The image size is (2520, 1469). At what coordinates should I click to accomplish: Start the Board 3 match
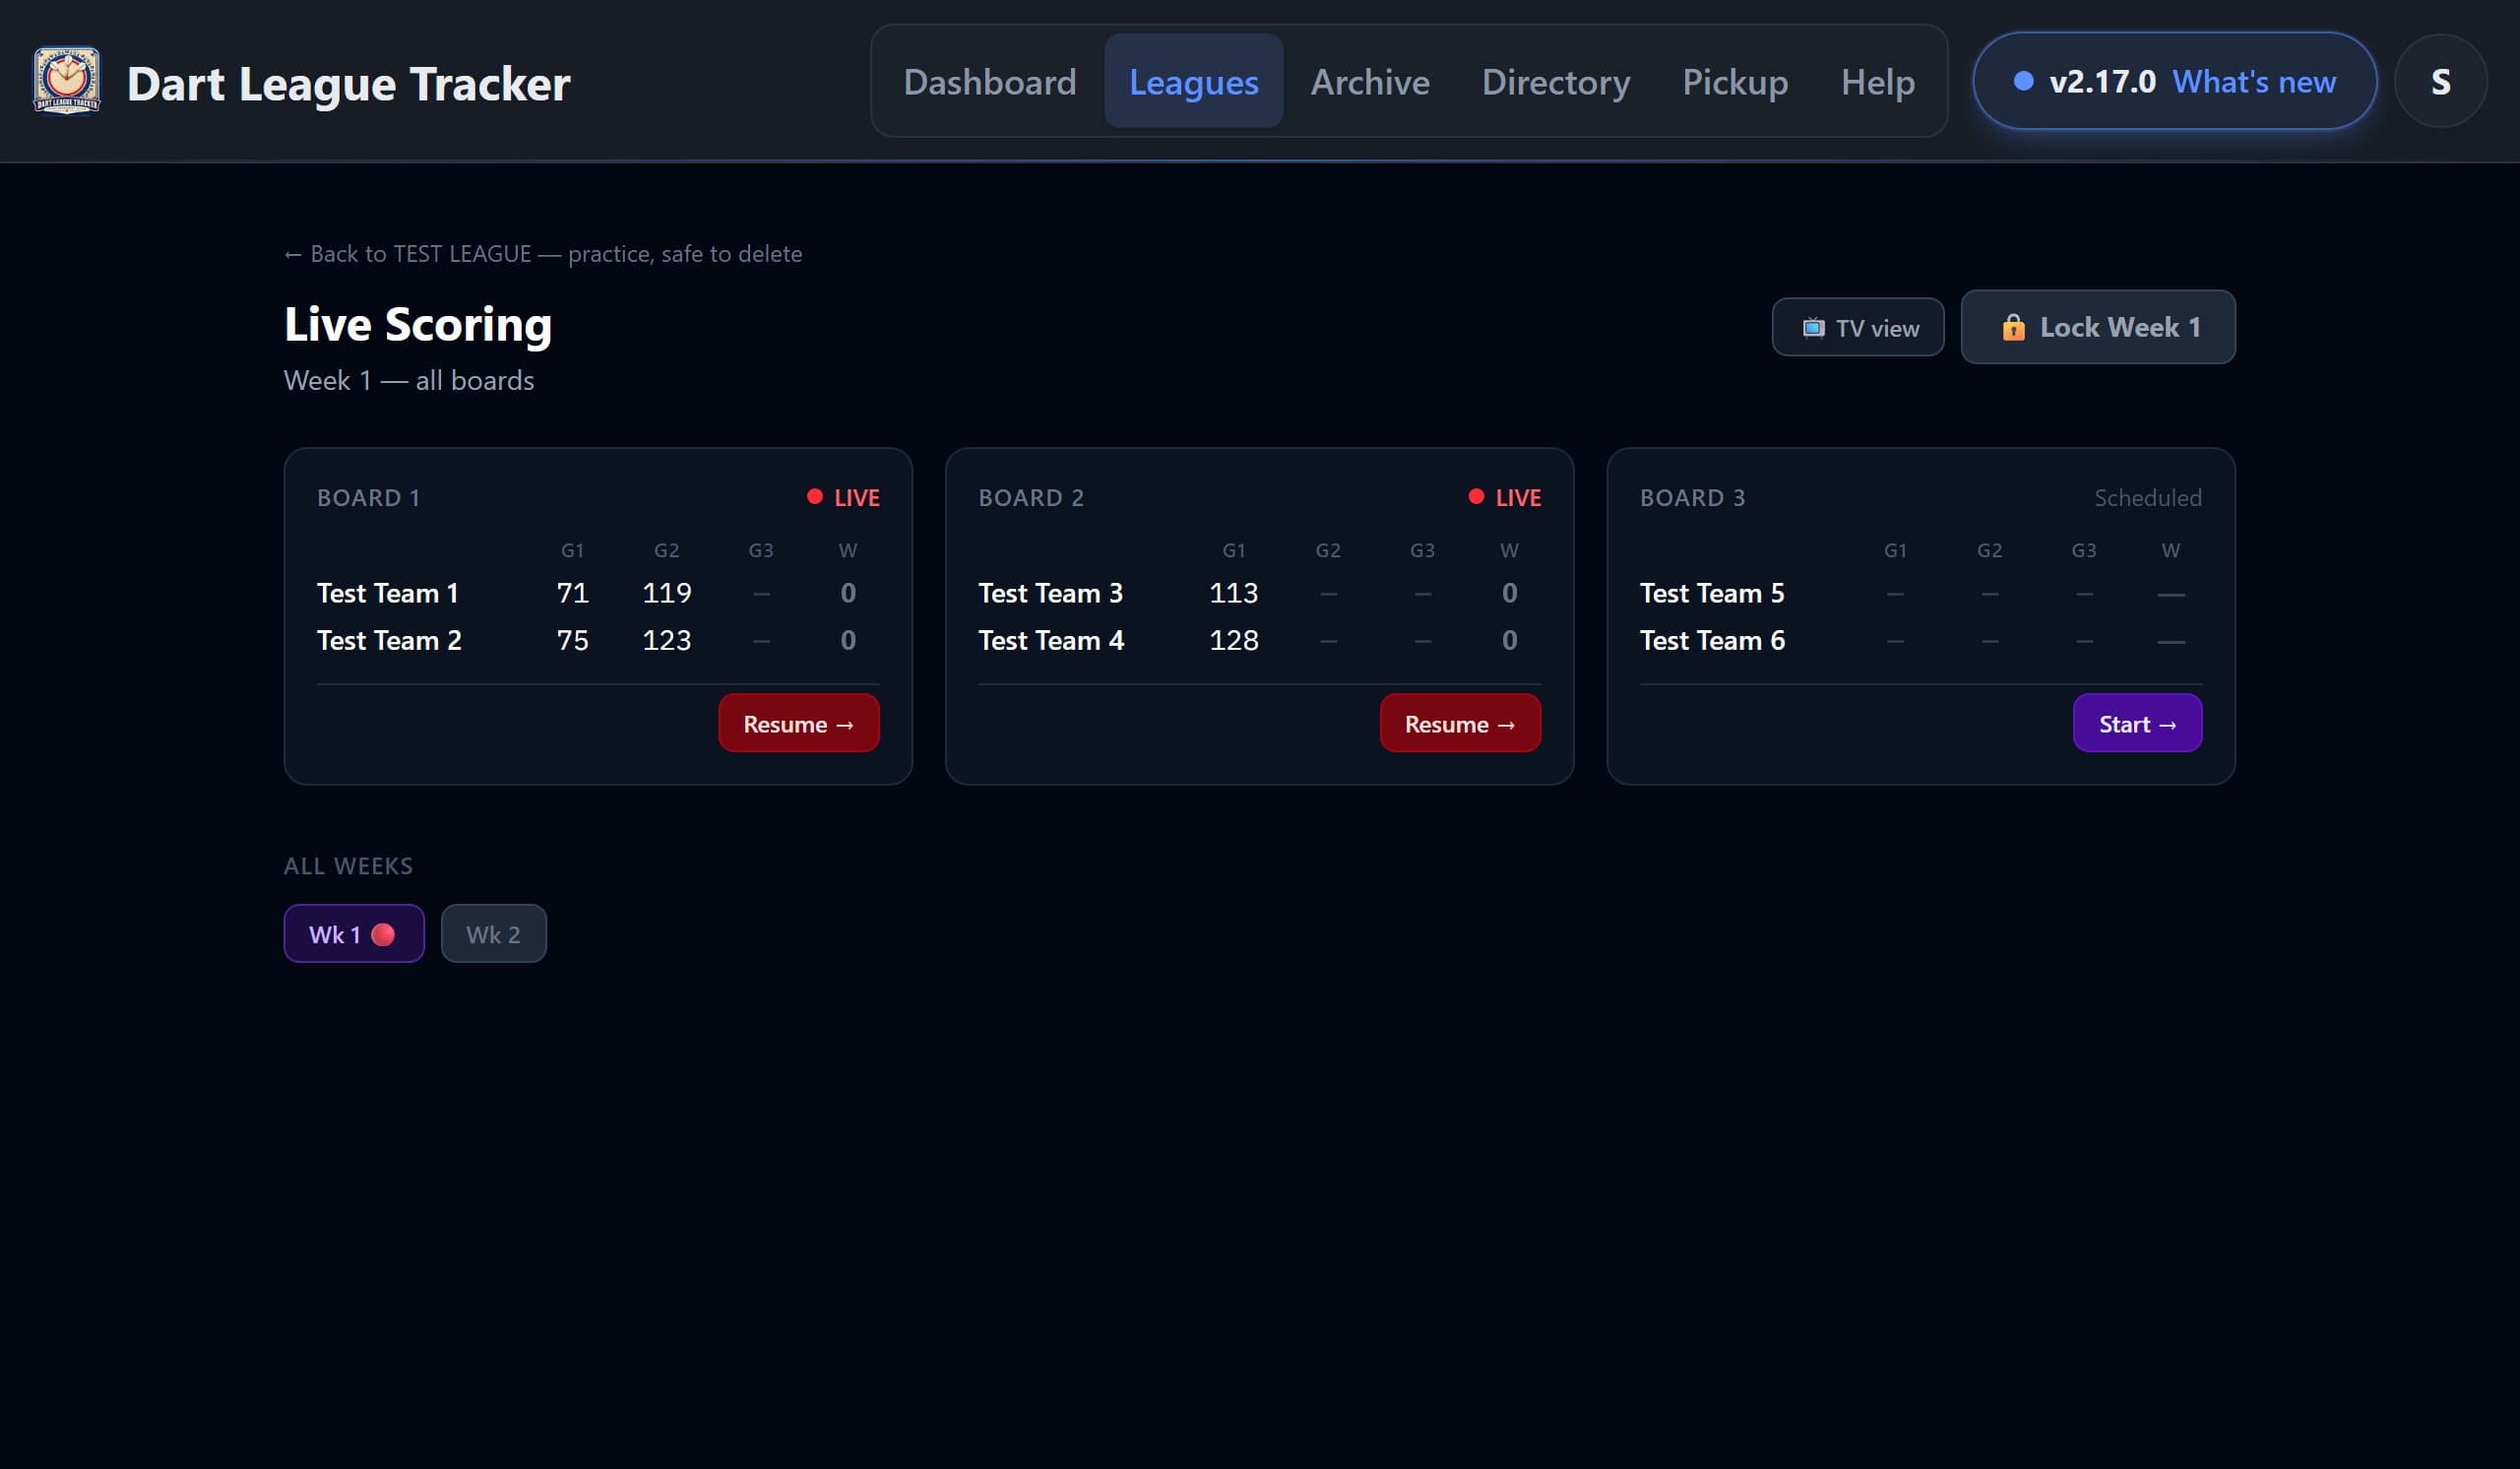pos(2137,723)
